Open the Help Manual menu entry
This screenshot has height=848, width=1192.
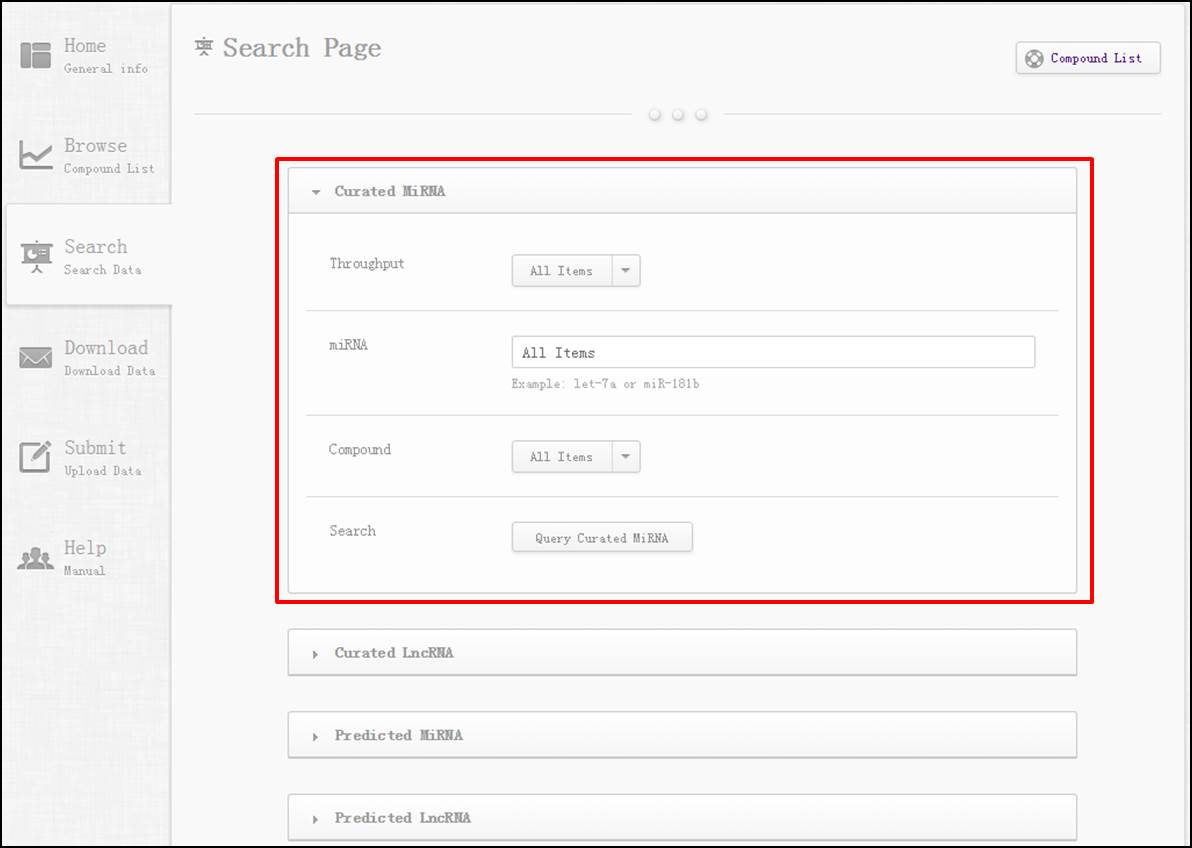tap(88, 557)
